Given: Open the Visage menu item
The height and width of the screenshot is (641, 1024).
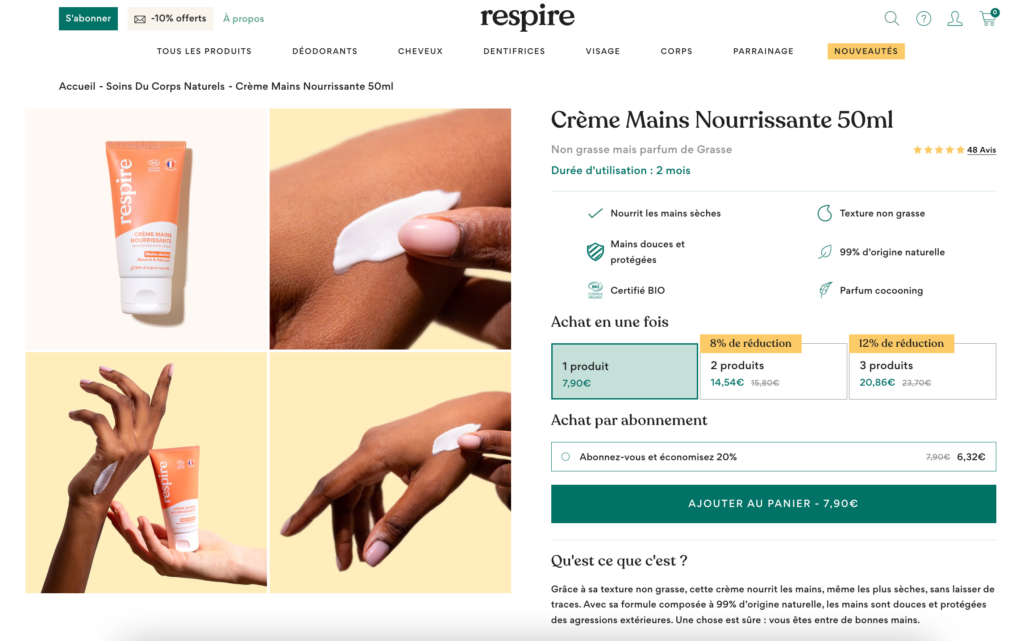Looking at the screenshot, I should 603,51.
